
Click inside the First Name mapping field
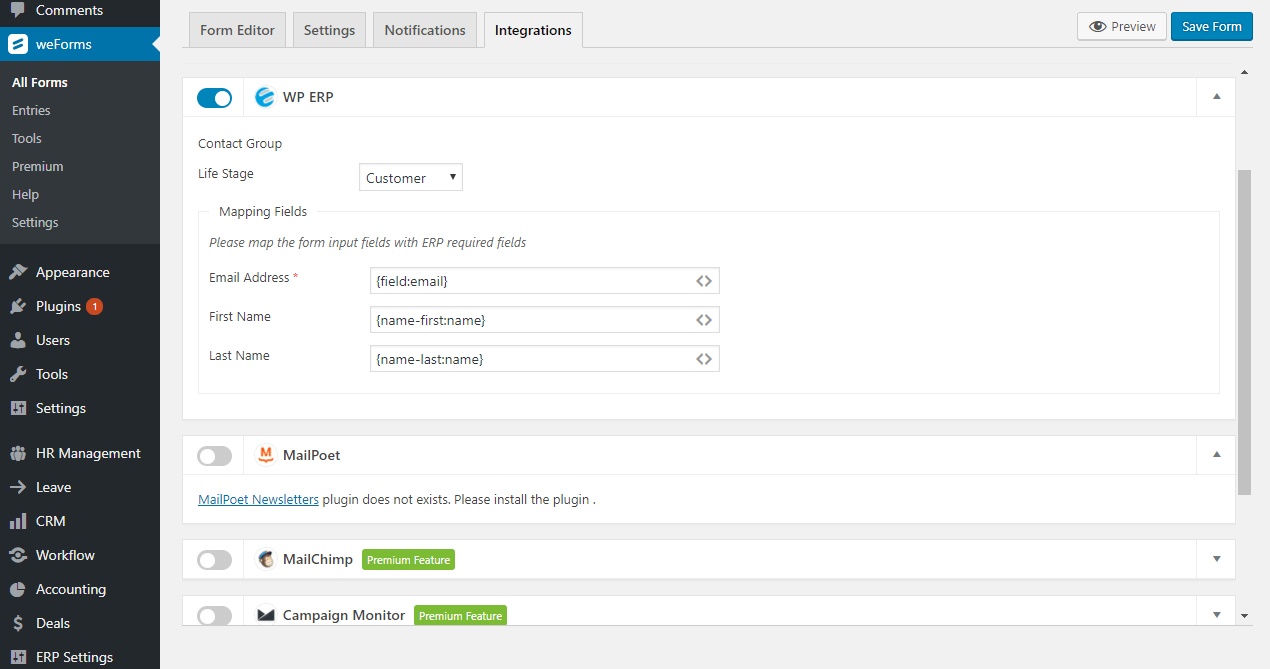tap(530, 319)
